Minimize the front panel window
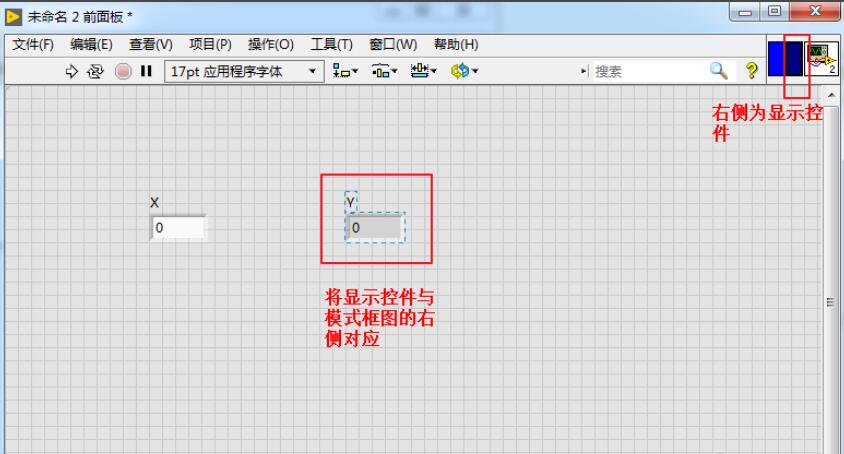Viewport: 844px width, 454px height. [745, 12]
